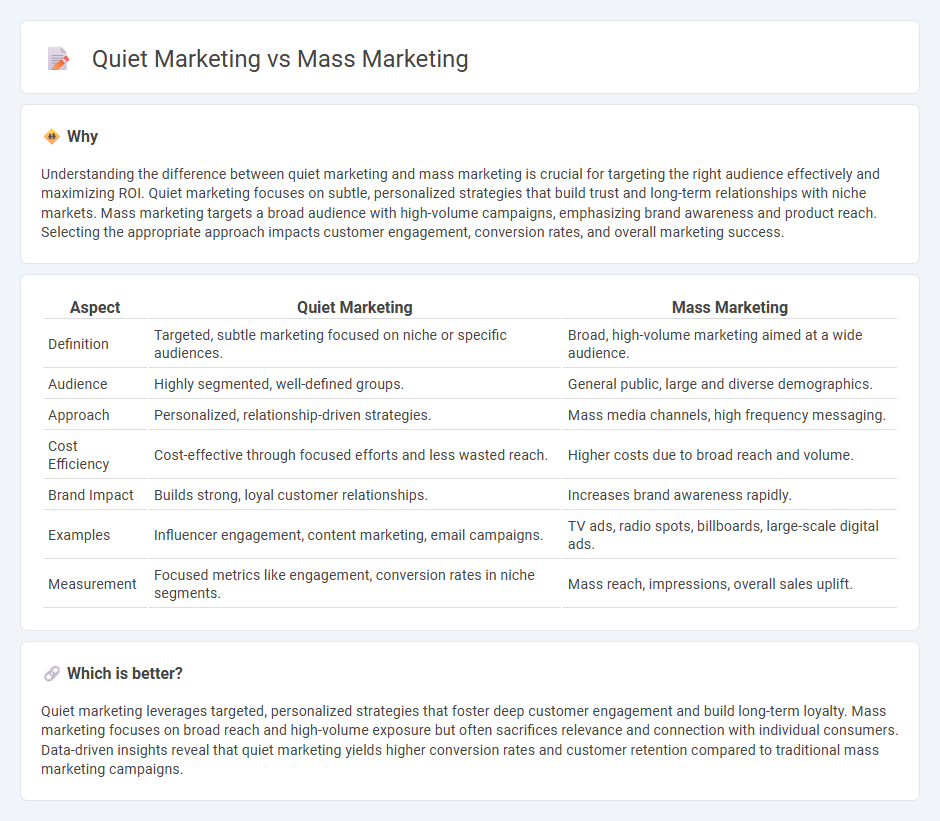Screen dimensions: 940x821
Task: Click 'Highly segmented, well-defined groups.' cell
Action: point(354,384)
